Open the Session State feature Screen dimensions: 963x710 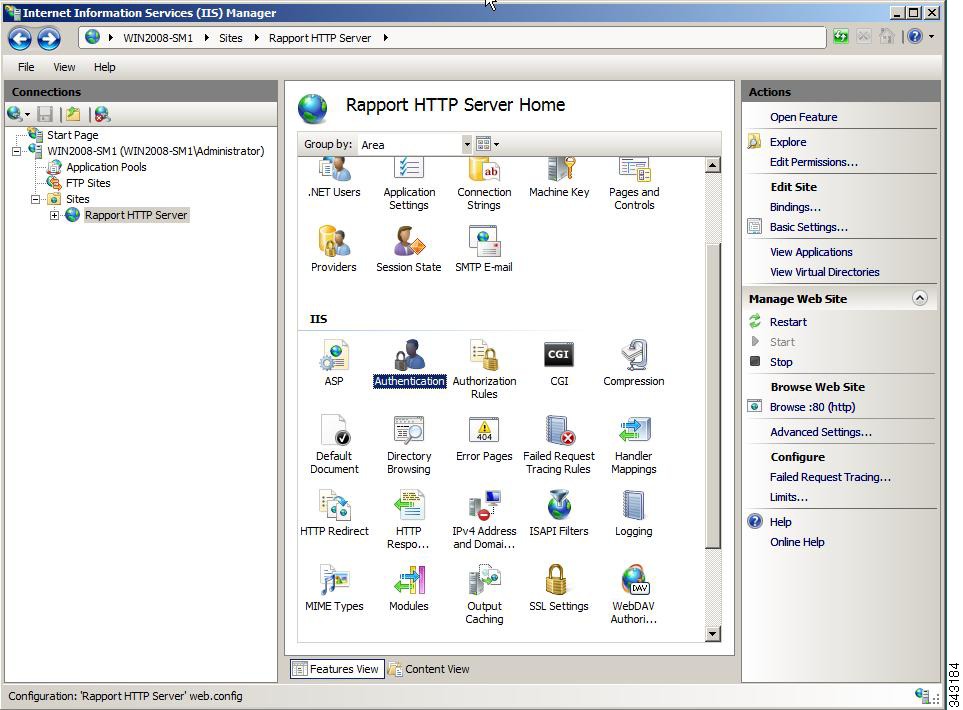(x=408, y=249)
